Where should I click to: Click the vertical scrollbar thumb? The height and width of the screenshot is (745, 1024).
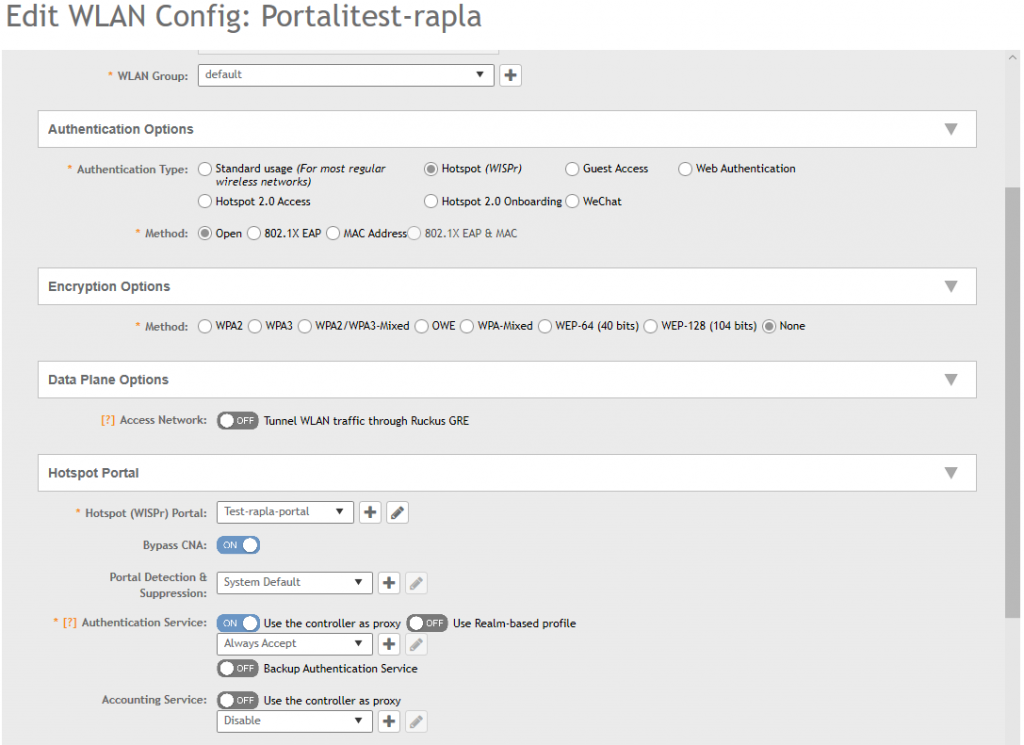1012,400
